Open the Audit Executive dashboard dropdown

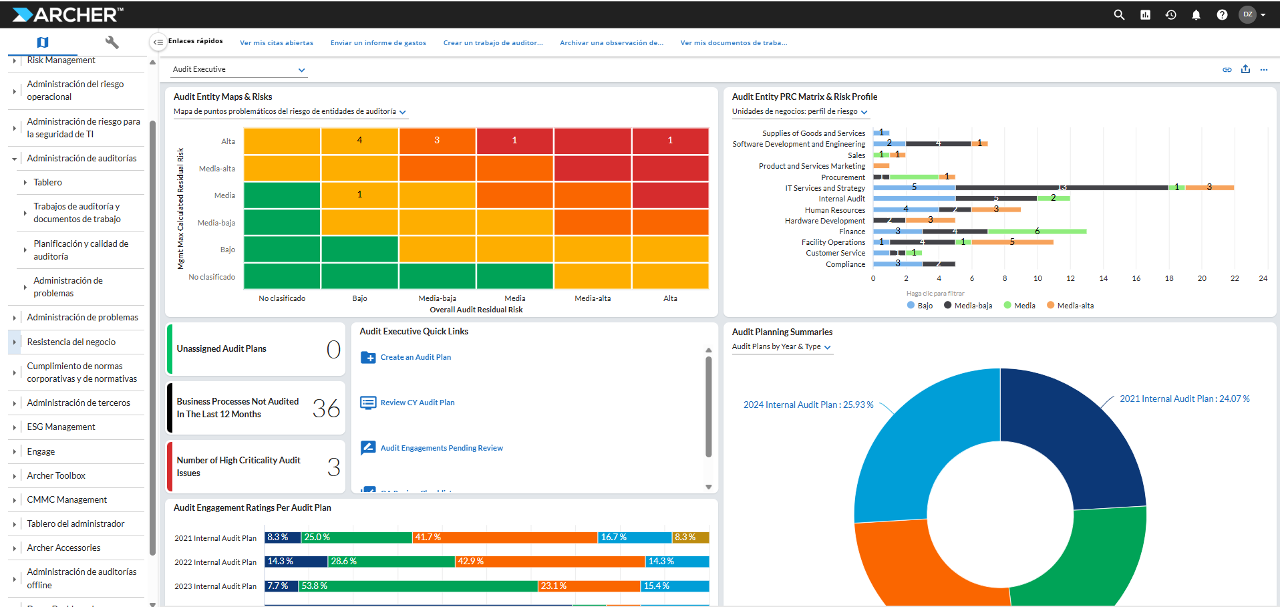pos(239,70)
